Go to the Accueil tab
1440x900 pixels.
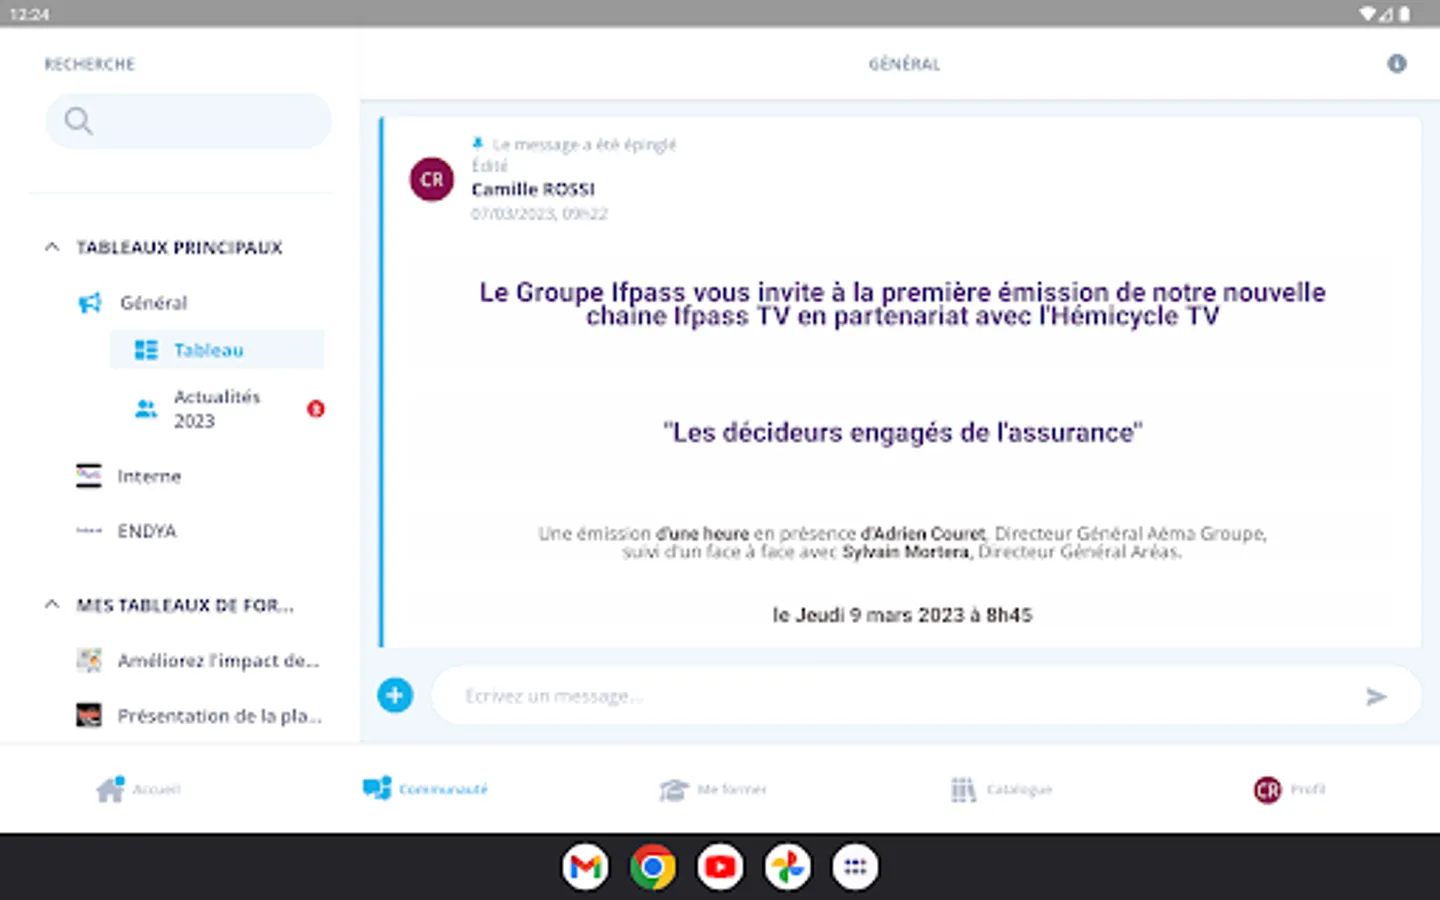(x=139, y=790)
